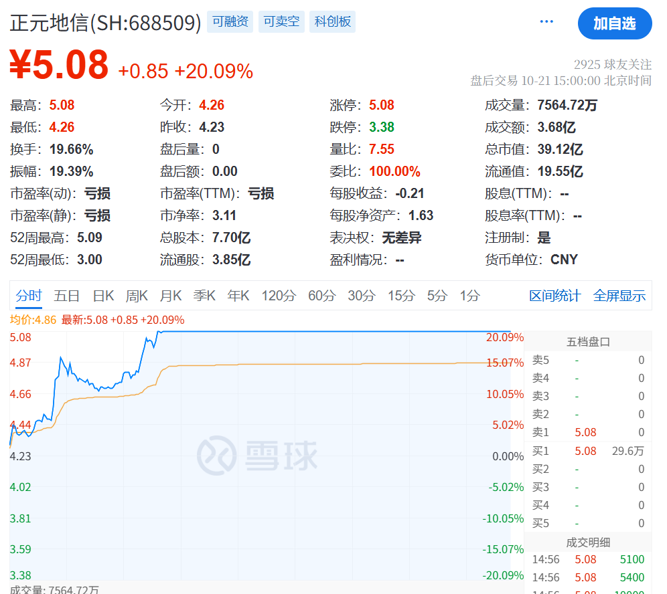Viewport: 667px width, 594px height.
Task: Click the 可卖空 tag
Action: tap(281, 22)
